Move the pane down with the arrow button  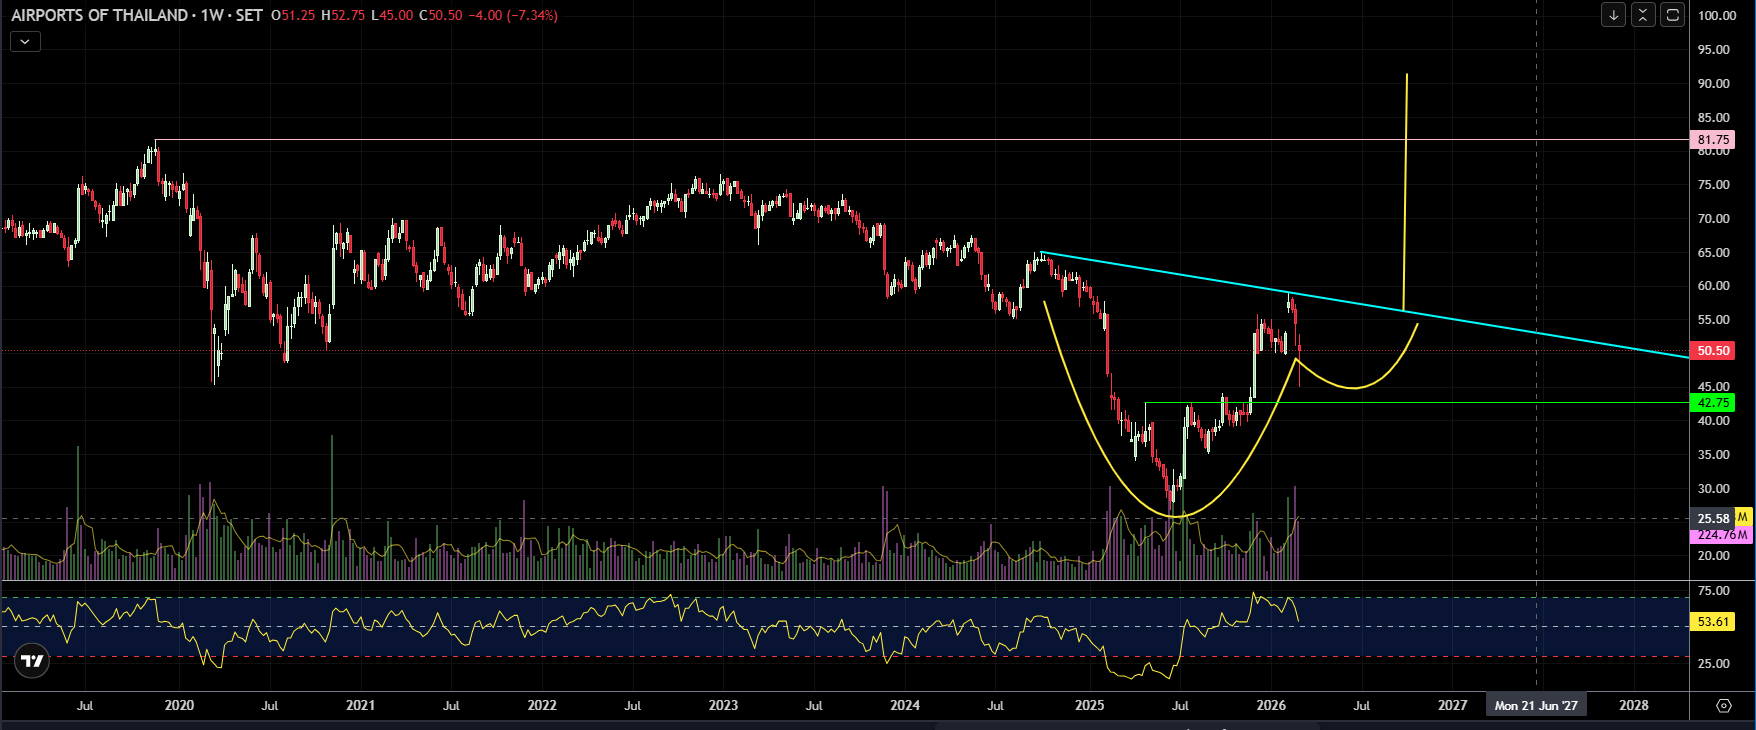tap(1613, 15)
